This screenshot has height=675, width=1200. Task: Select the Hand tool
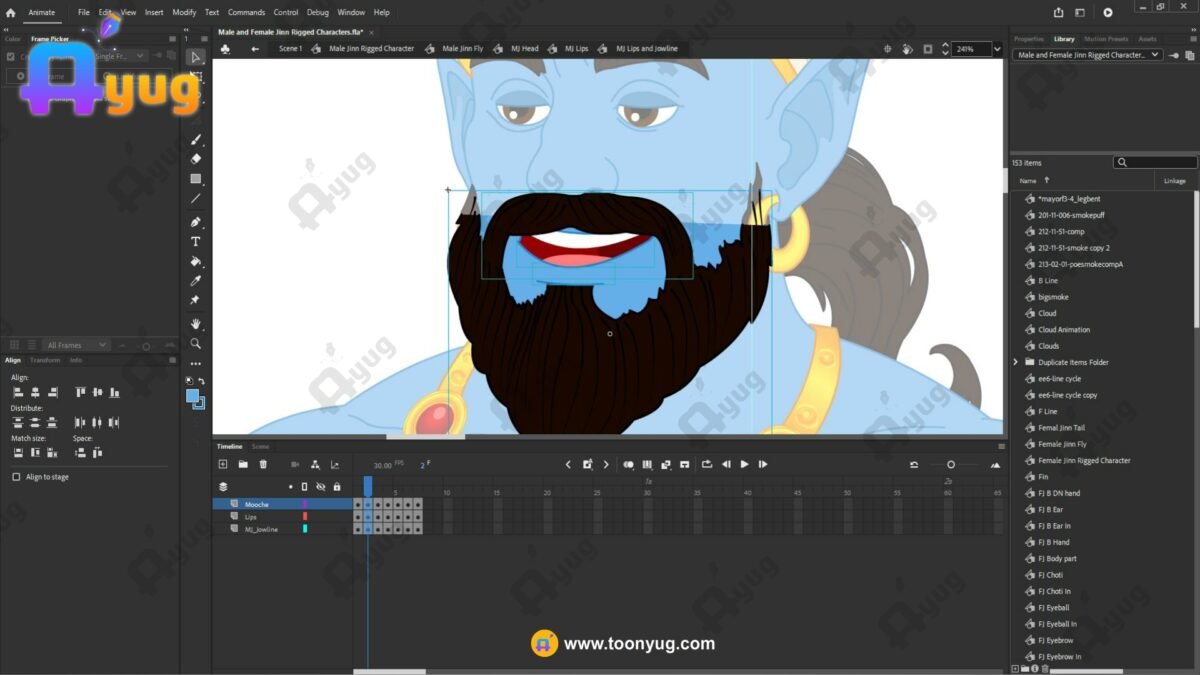(x=196, y=324)
